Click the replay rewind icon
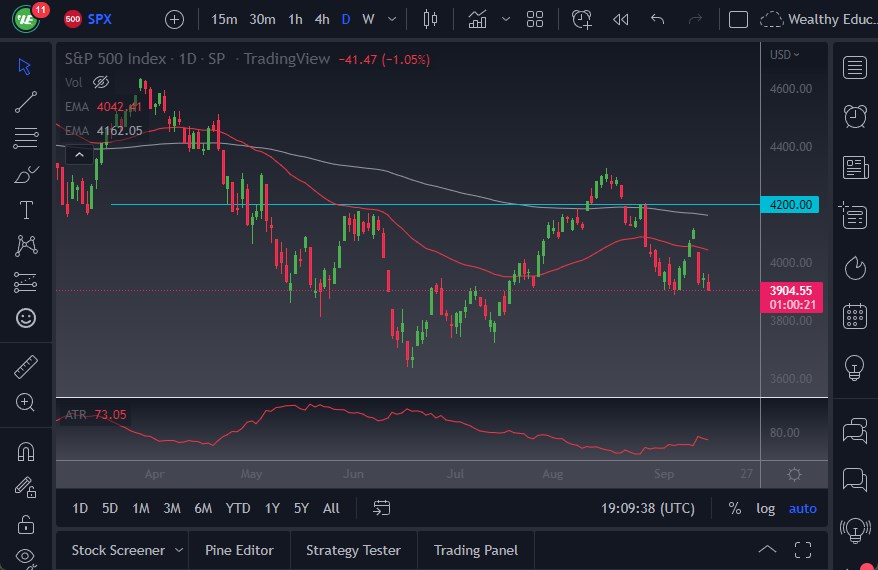The image size is (878, 570). point(620,19)
